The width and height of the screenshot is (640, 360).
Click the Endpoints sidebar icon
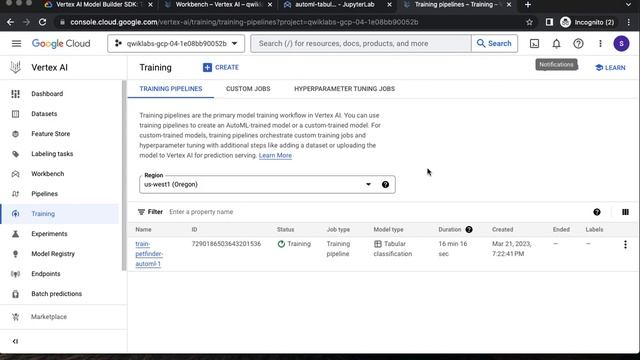click(x=16, y=274)
